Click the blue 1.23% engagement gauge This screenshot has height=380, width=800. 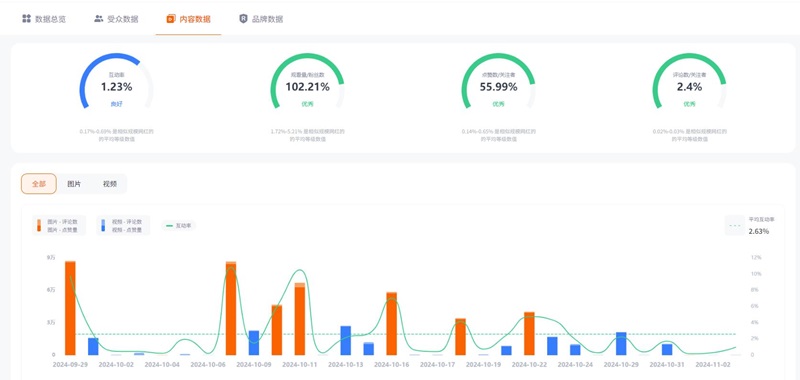click(116, 82)
